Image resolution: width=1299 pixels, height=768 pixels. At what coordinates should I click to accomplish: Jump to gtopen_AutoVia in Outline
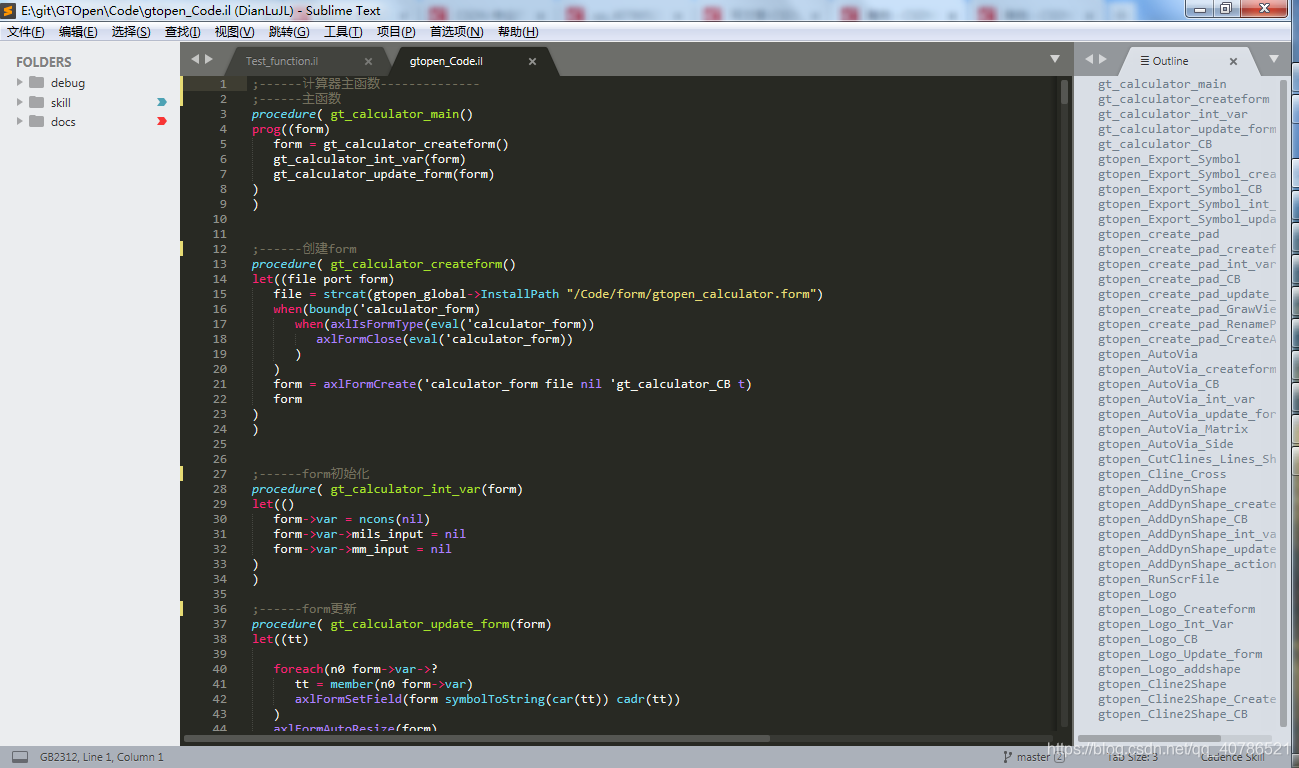(x=1148, y=354)
